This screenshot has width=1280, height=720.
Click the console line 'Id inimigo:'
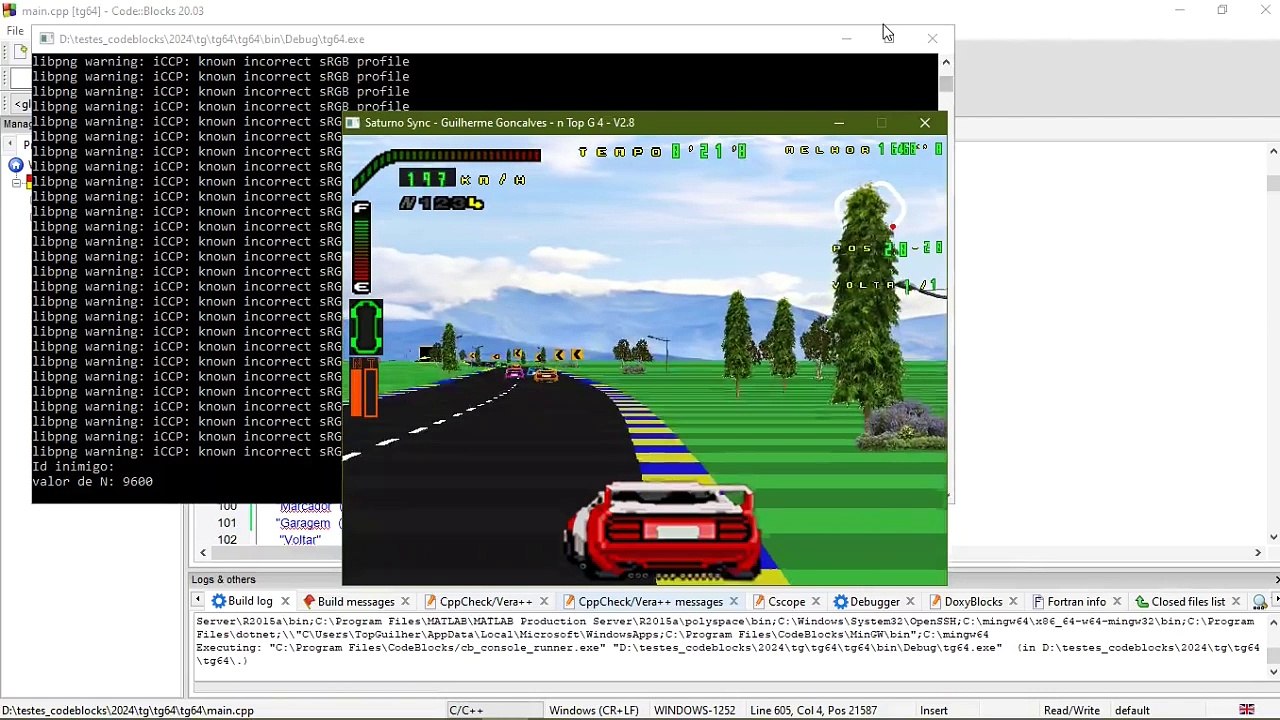tap(73, 466)
